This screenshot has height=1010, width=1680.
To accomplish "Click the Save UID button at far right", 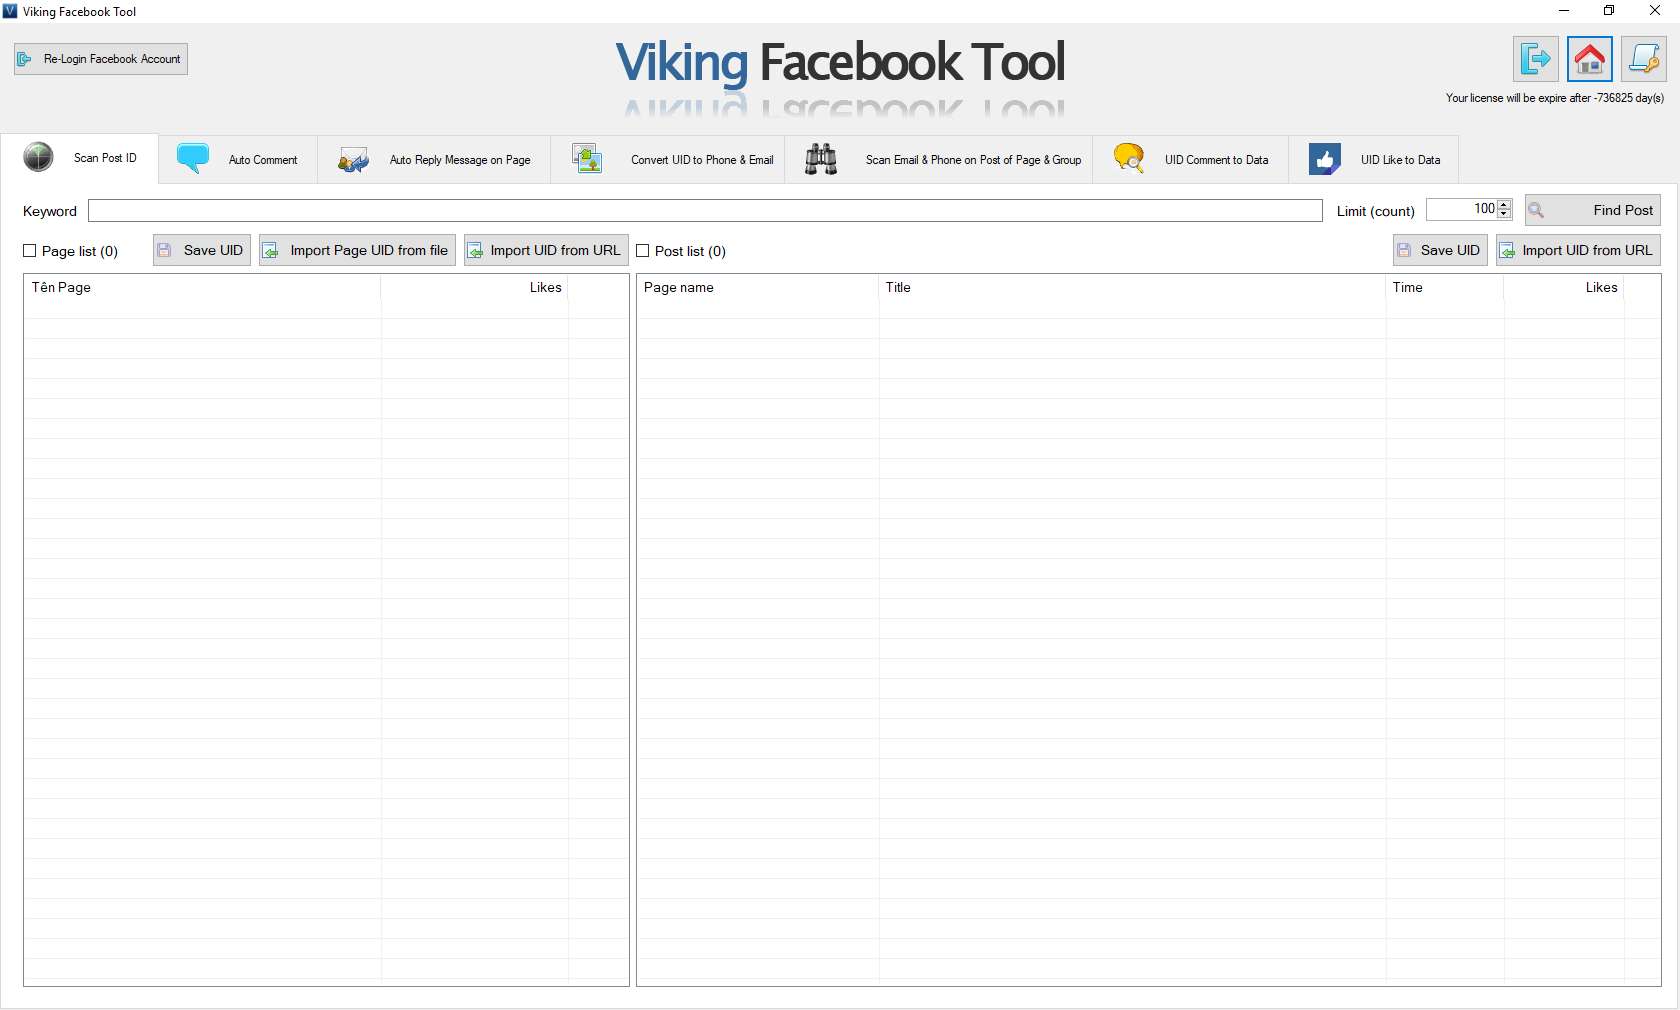I will [x=1440, y=250].
